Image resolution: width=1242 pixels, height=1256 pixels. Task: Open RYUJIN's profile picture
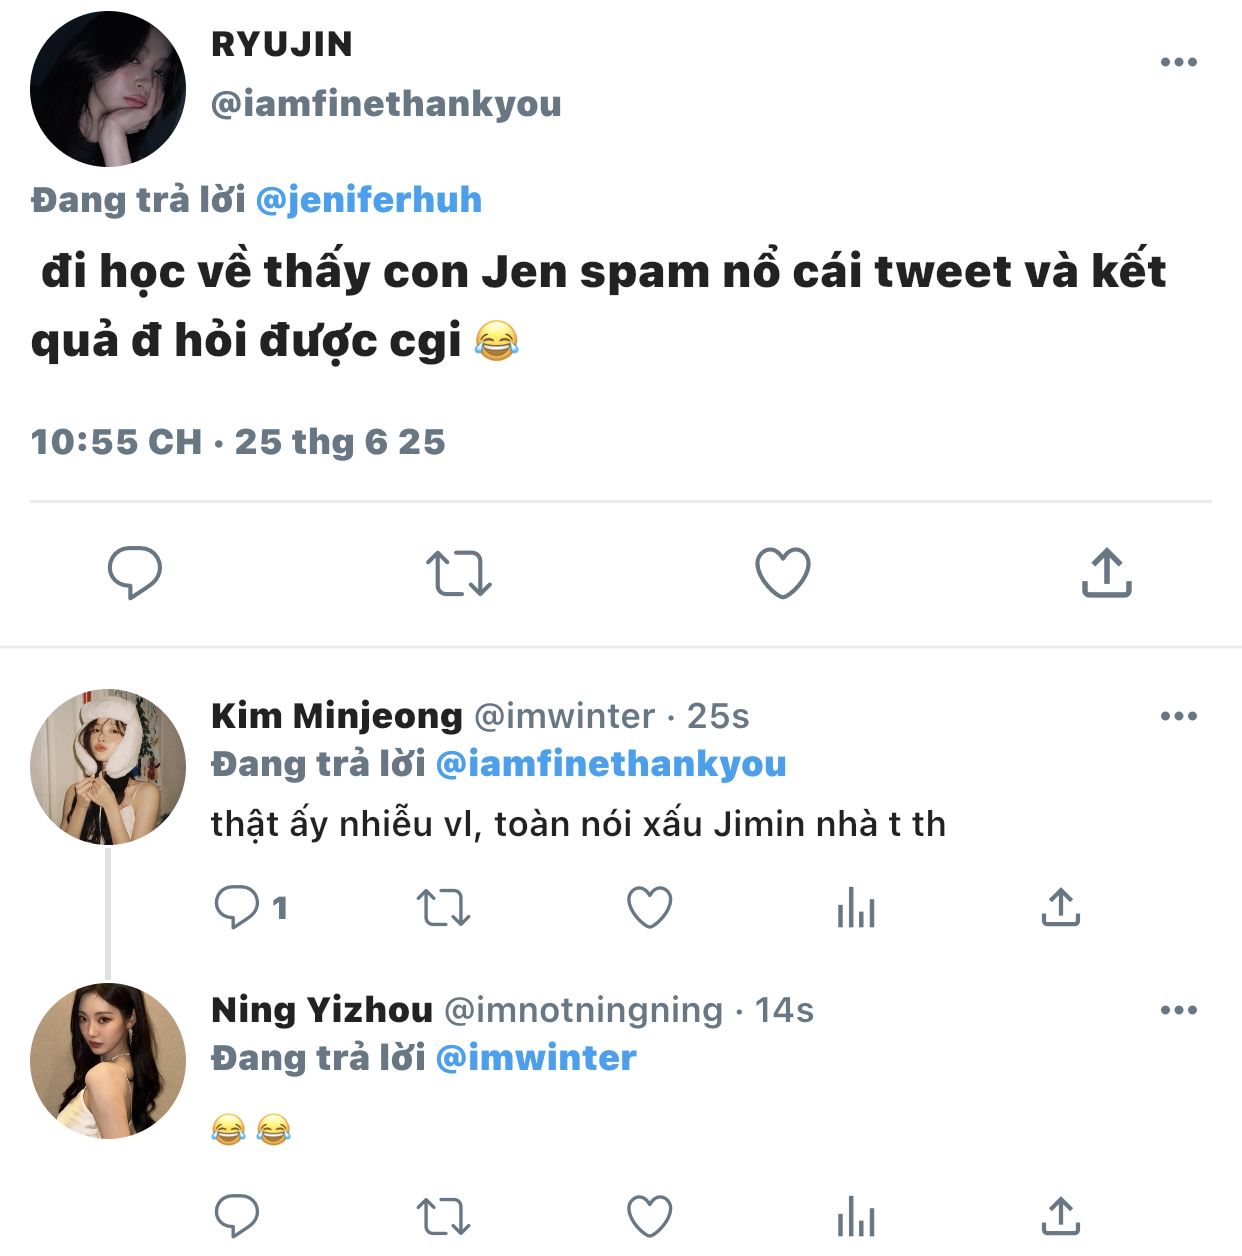coord(108,89)
